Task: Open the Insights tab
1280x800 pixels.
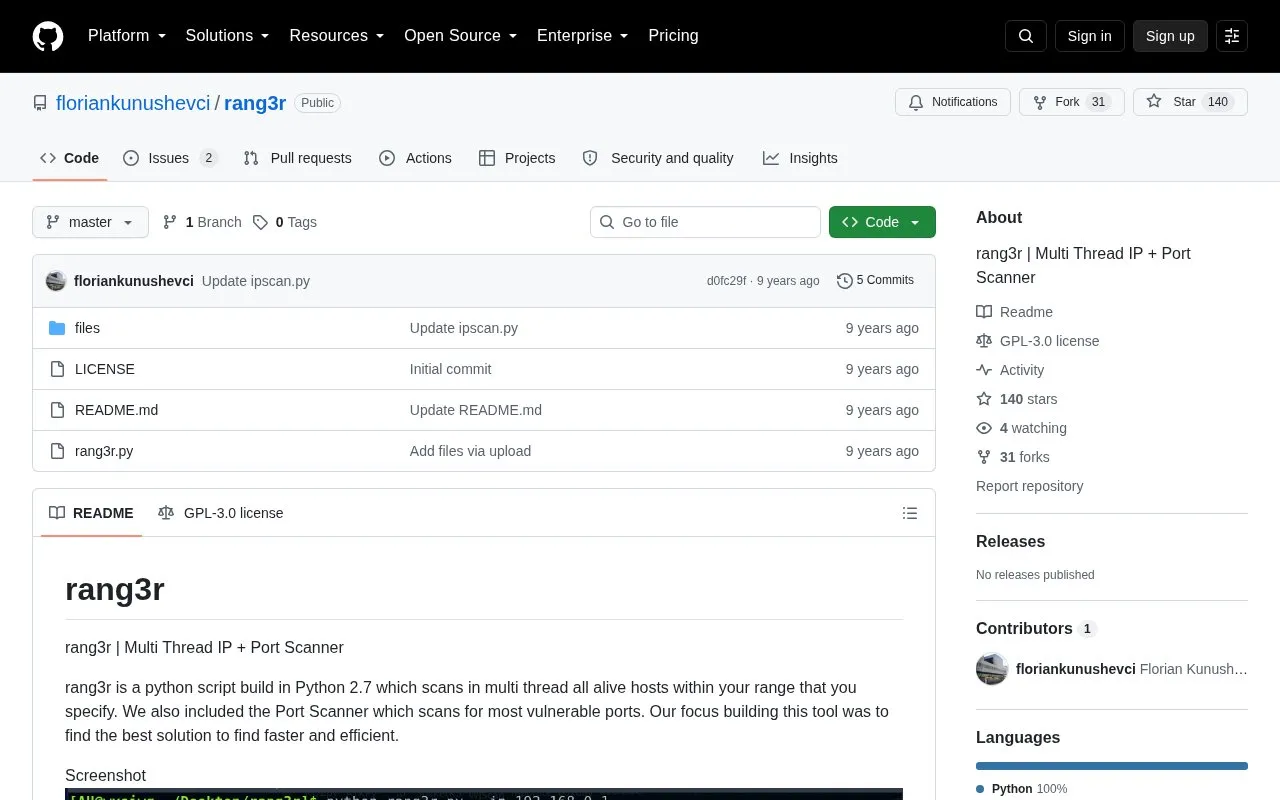Action: [800, 158]
